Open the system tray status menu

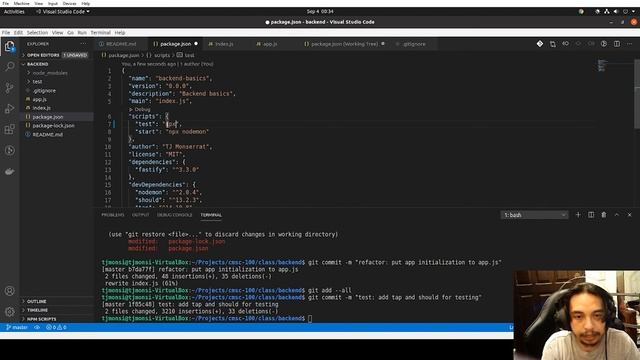[616, 11]
